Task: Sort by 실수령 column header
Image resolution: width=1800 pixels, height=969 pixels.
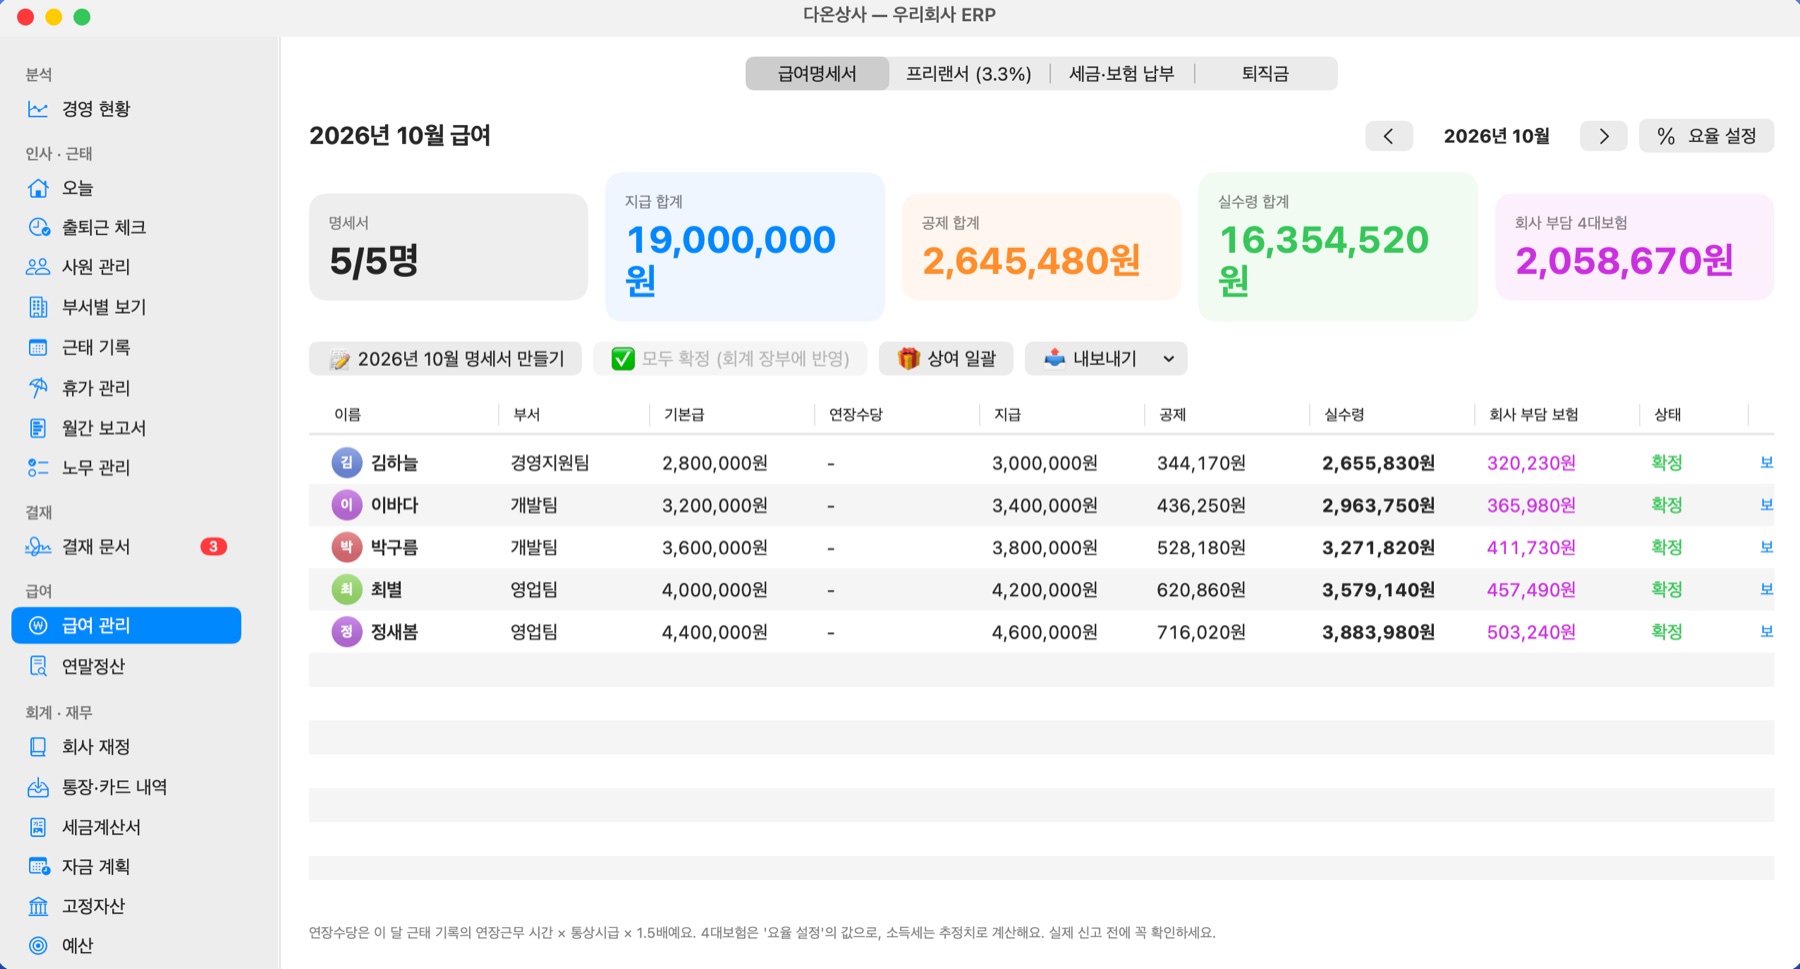Action: click(x=1344, y=415)
